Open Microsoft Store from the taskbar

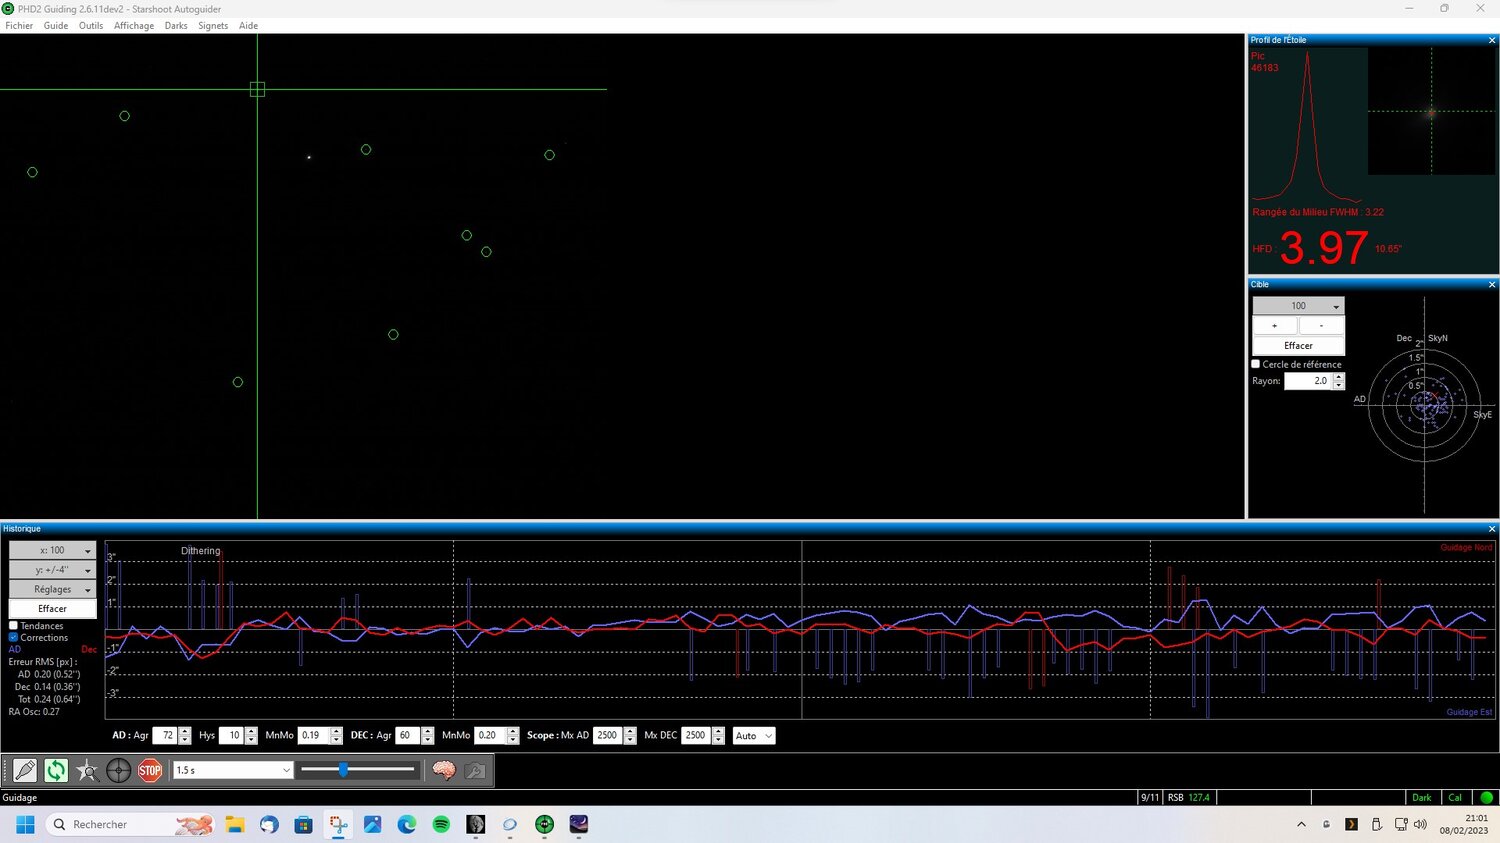304,824
